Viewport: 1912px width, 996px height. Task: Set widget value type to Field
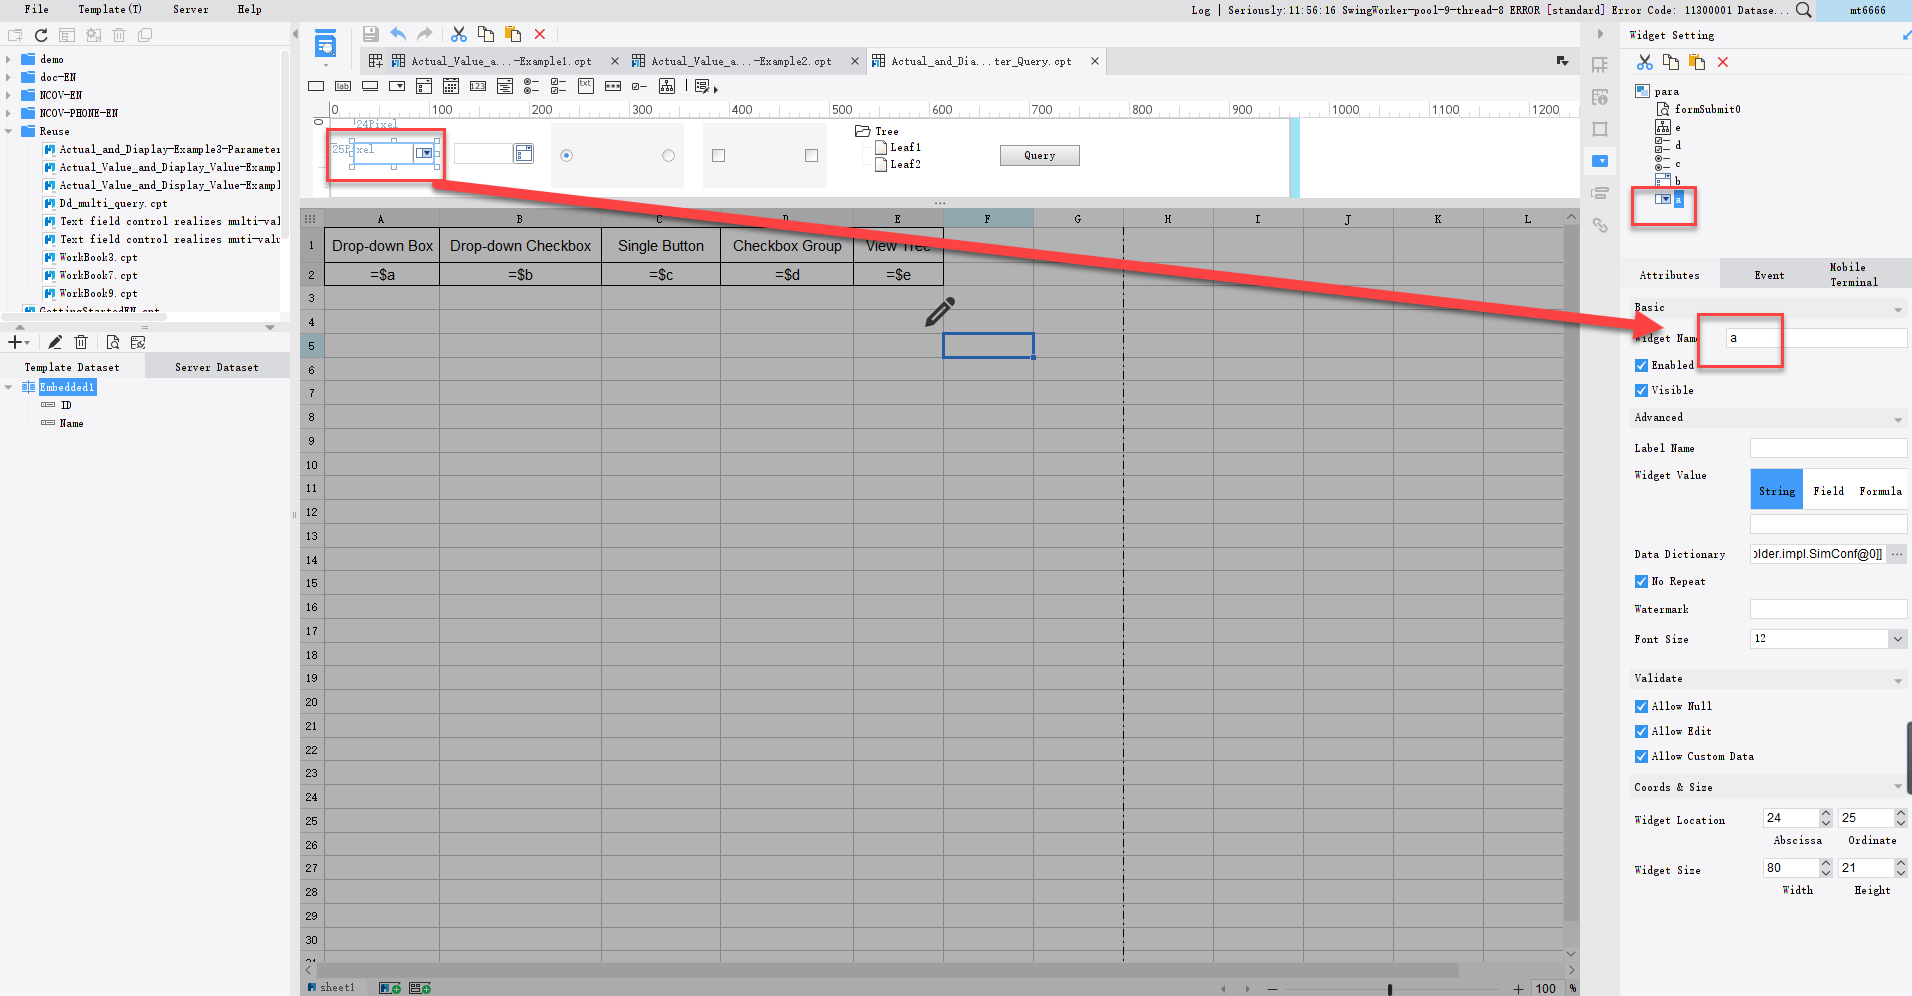(x=1829, y=491)
